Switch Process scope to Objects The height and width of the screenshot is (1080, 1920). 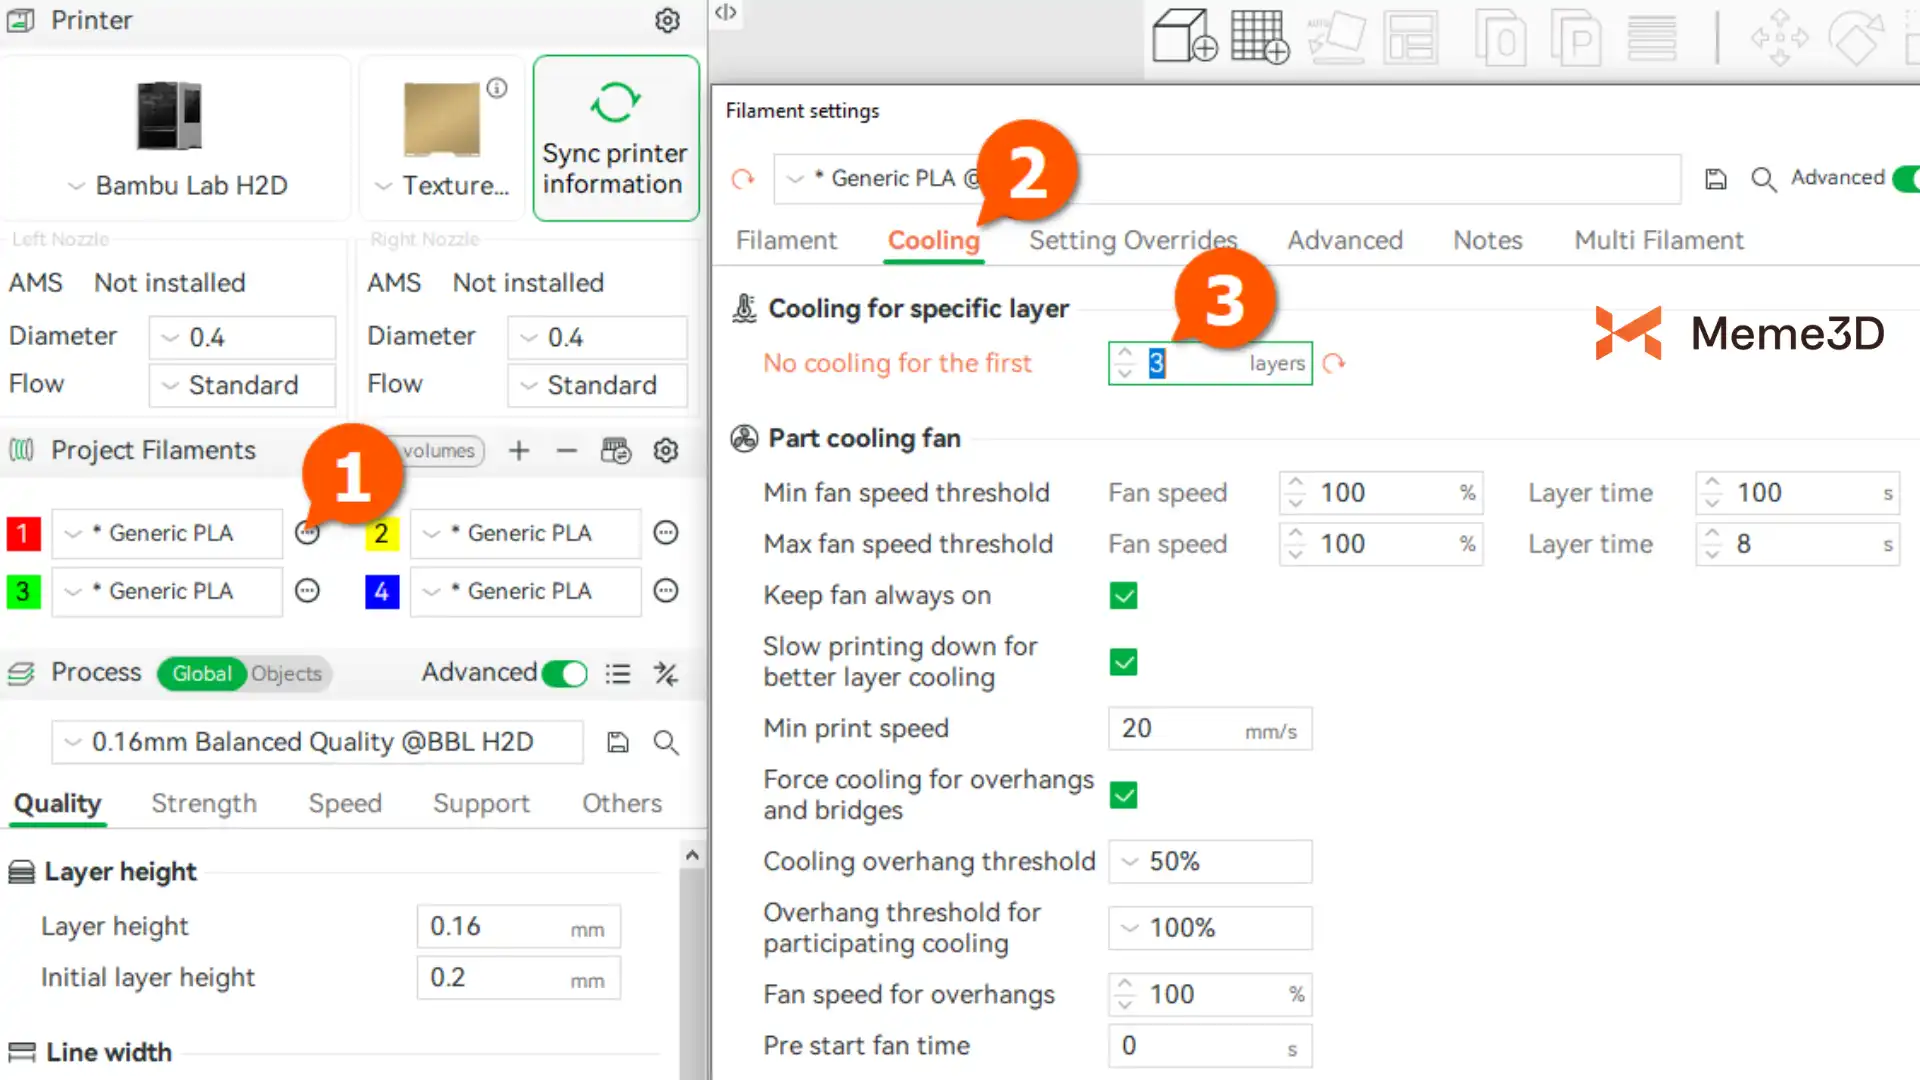click(x=286, y=674)
